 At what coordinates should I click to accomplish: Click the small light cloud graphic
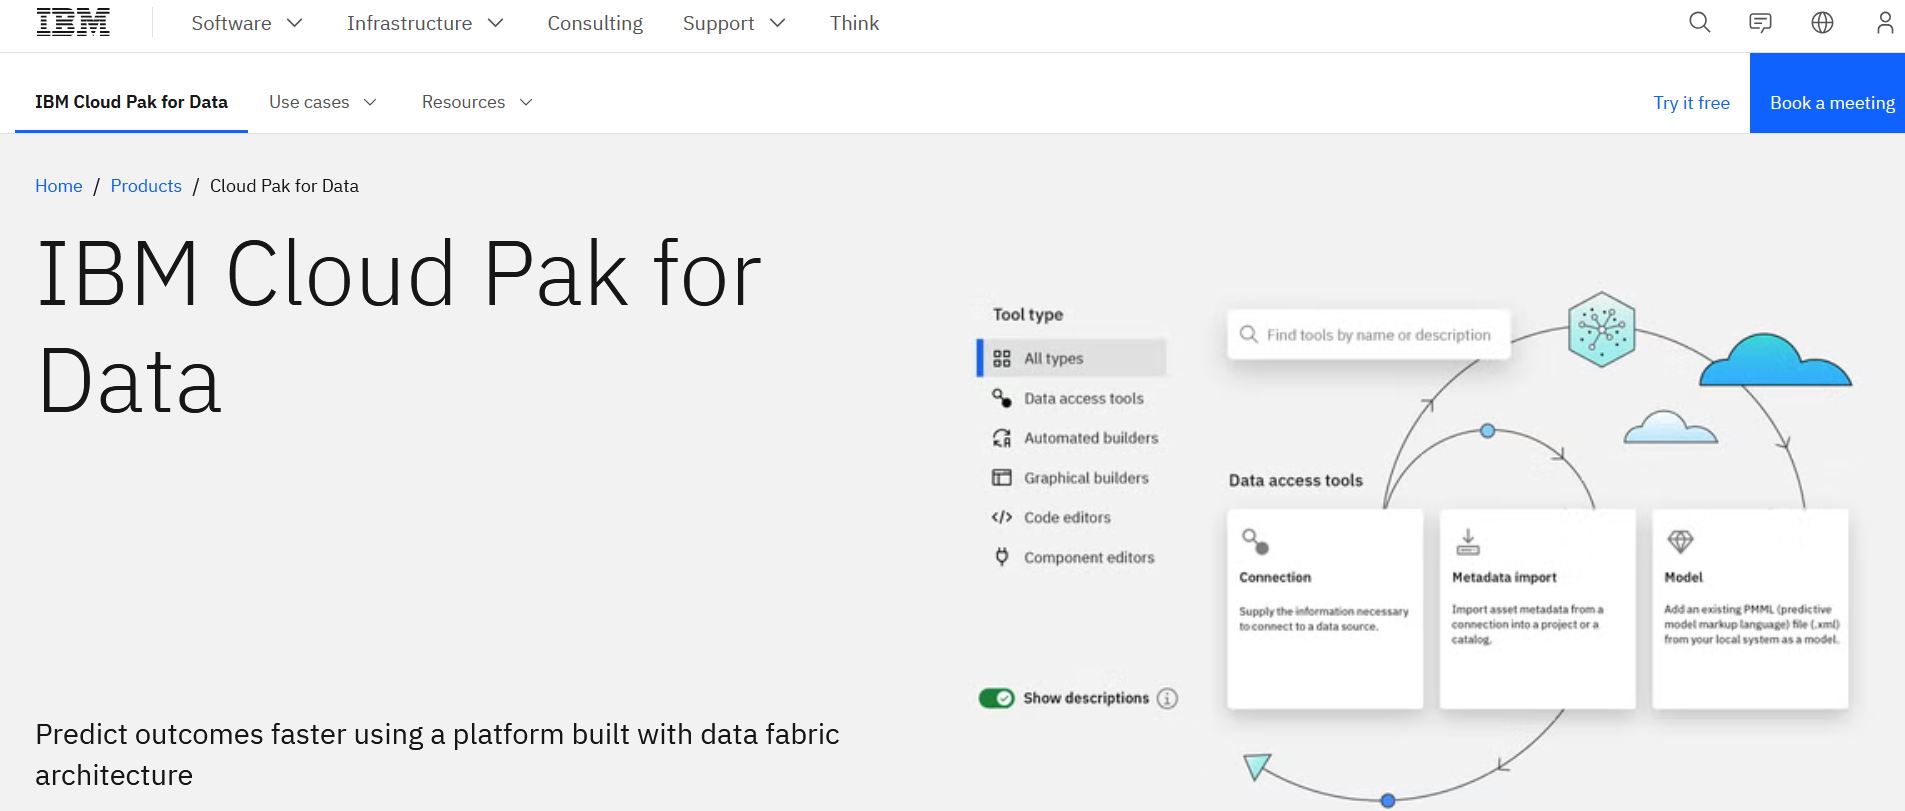[x=1670, y=427]
